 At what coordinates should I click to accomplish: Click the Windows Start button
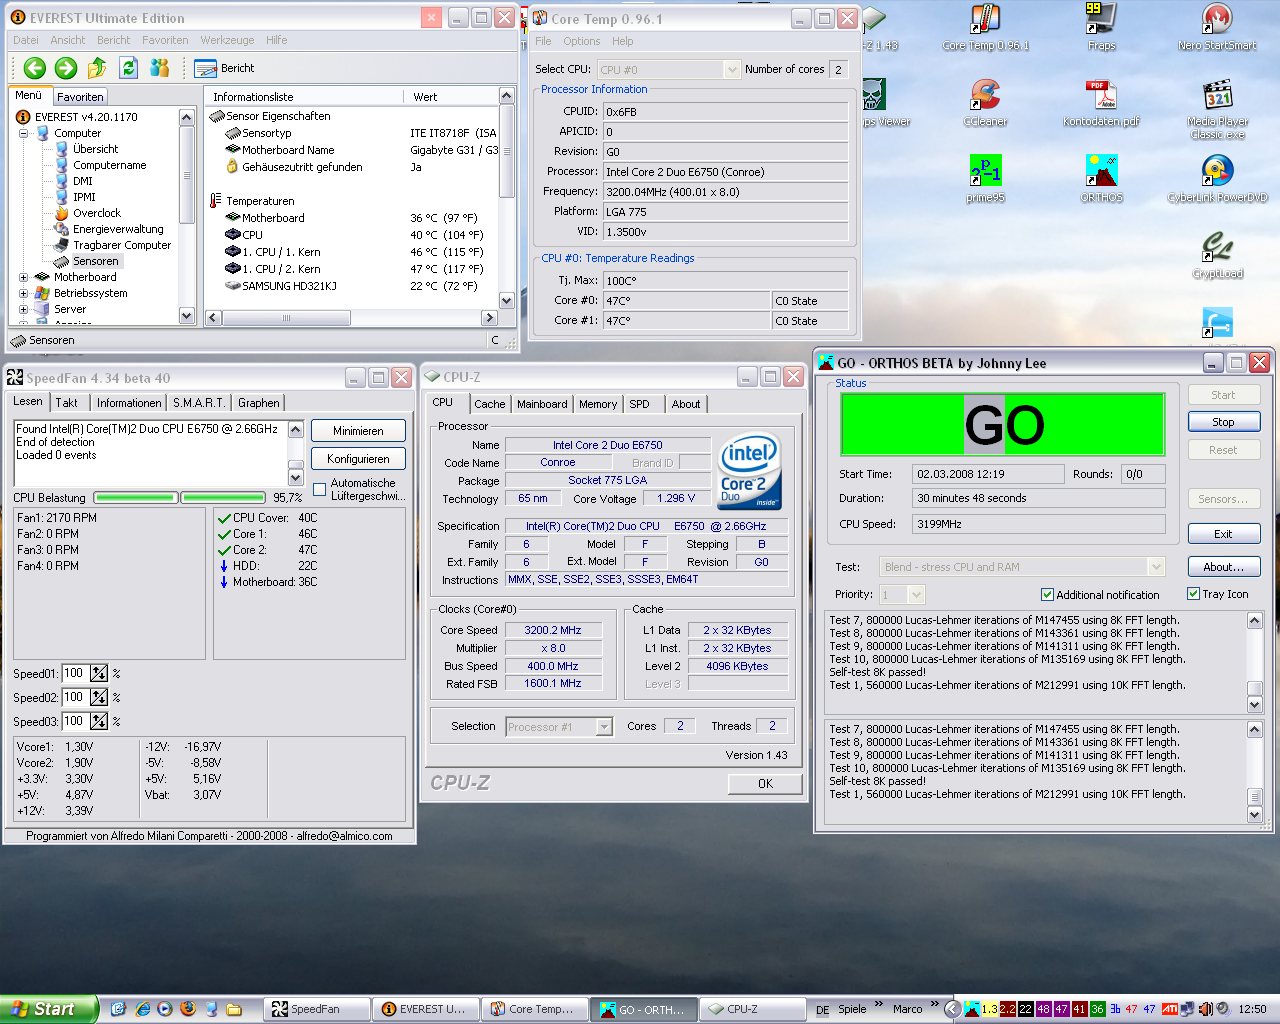[49, 1009]
